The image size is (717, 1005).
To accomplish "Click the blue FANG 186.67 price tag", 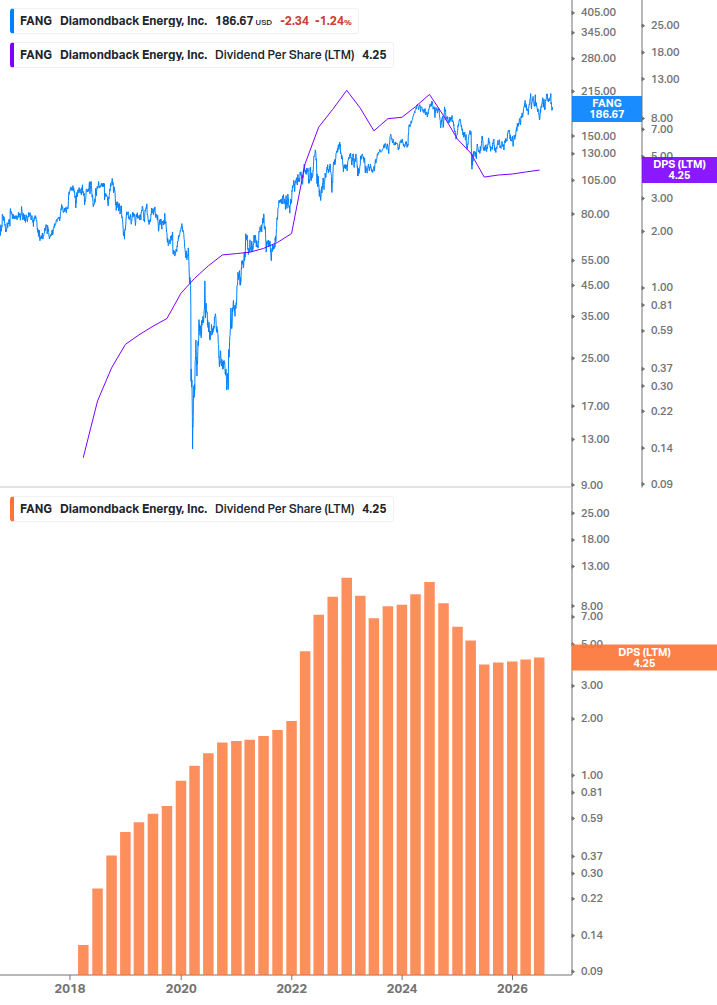I will coord(607,109).
